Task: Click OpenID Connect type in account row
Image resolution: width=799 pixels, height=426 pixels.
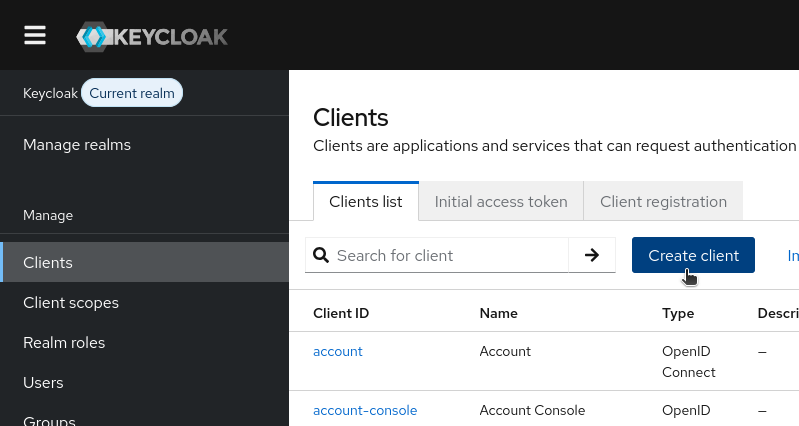Action: click(688, 362)
